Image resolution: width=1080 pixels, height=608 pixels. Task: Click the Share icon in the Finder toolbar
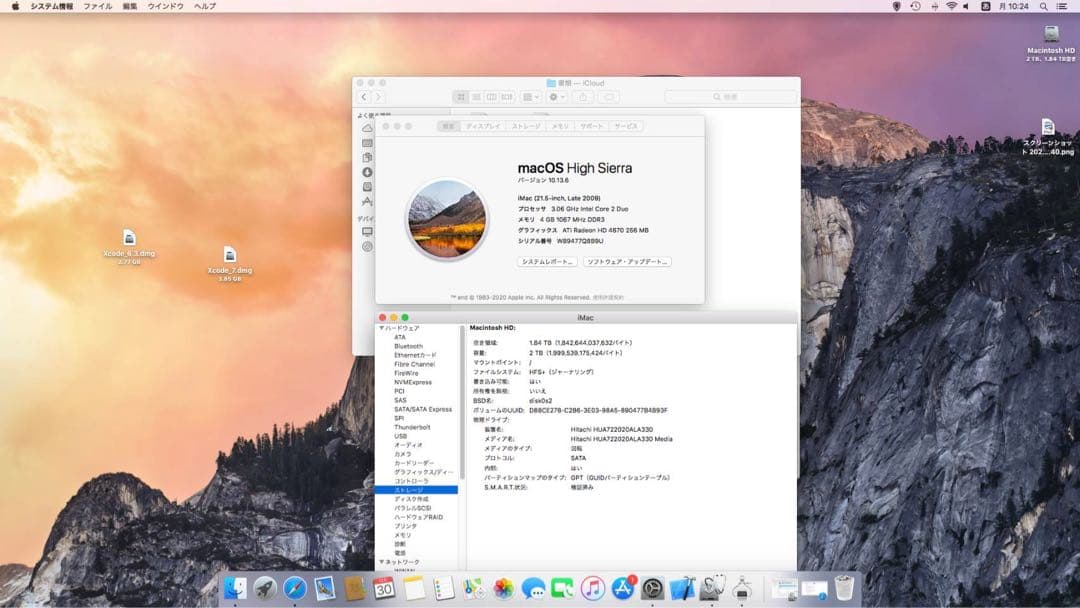(x=584, y=96)
